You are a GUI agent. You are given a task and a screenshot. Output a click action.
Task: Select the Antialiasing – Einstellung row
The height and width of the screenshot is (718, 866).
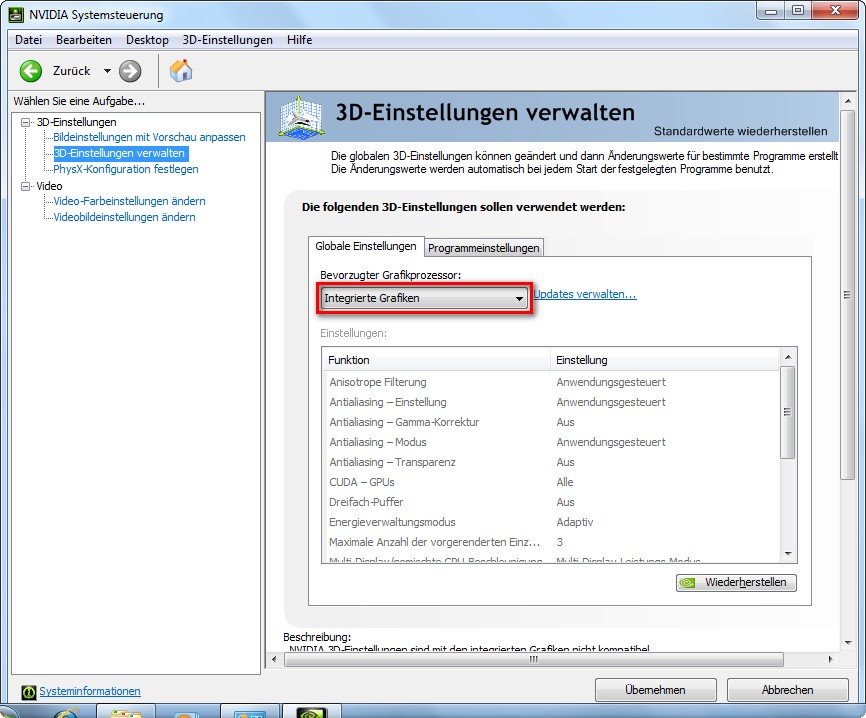pos(551,402)
